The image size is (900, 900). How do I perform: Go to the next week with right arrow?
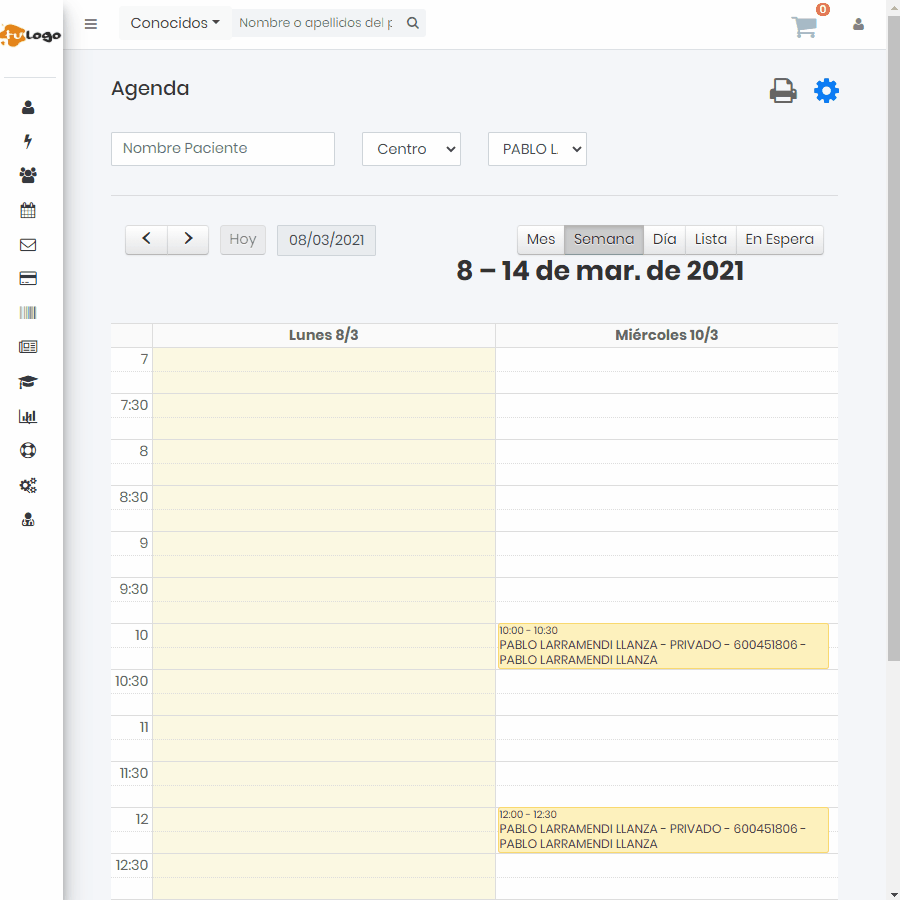click(188, 240)
